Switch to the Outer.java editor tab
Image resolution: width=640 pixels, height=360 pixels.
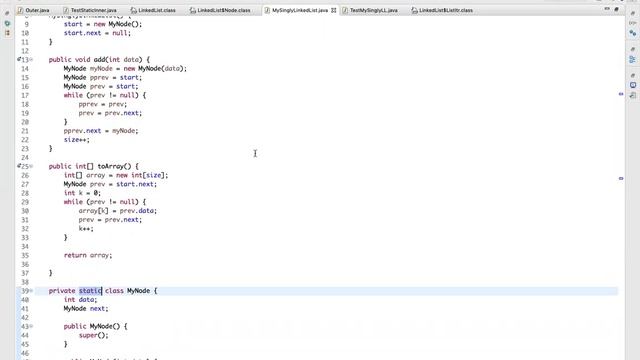click(x=33, y=10)
